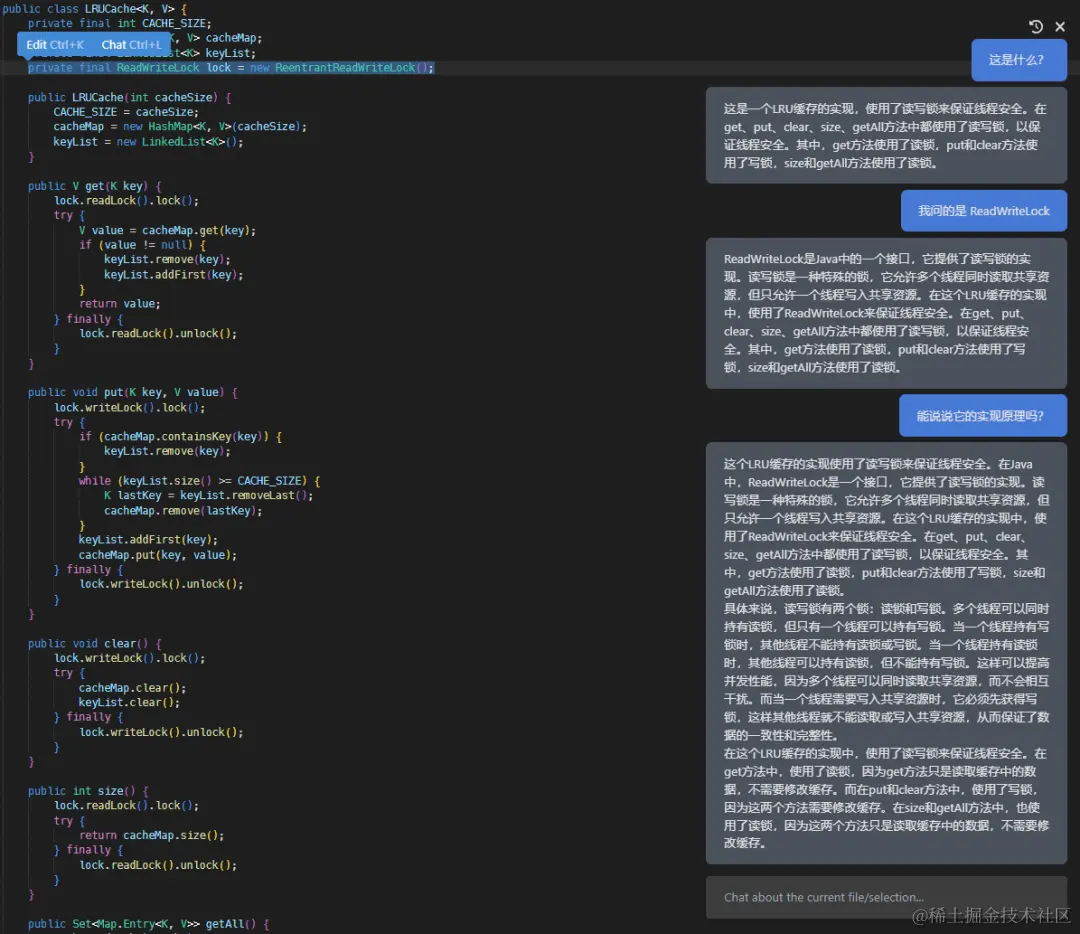Select the user message '这是什么?'
The width and height of the screenshot is (1080, 934).
(1019, 60)
